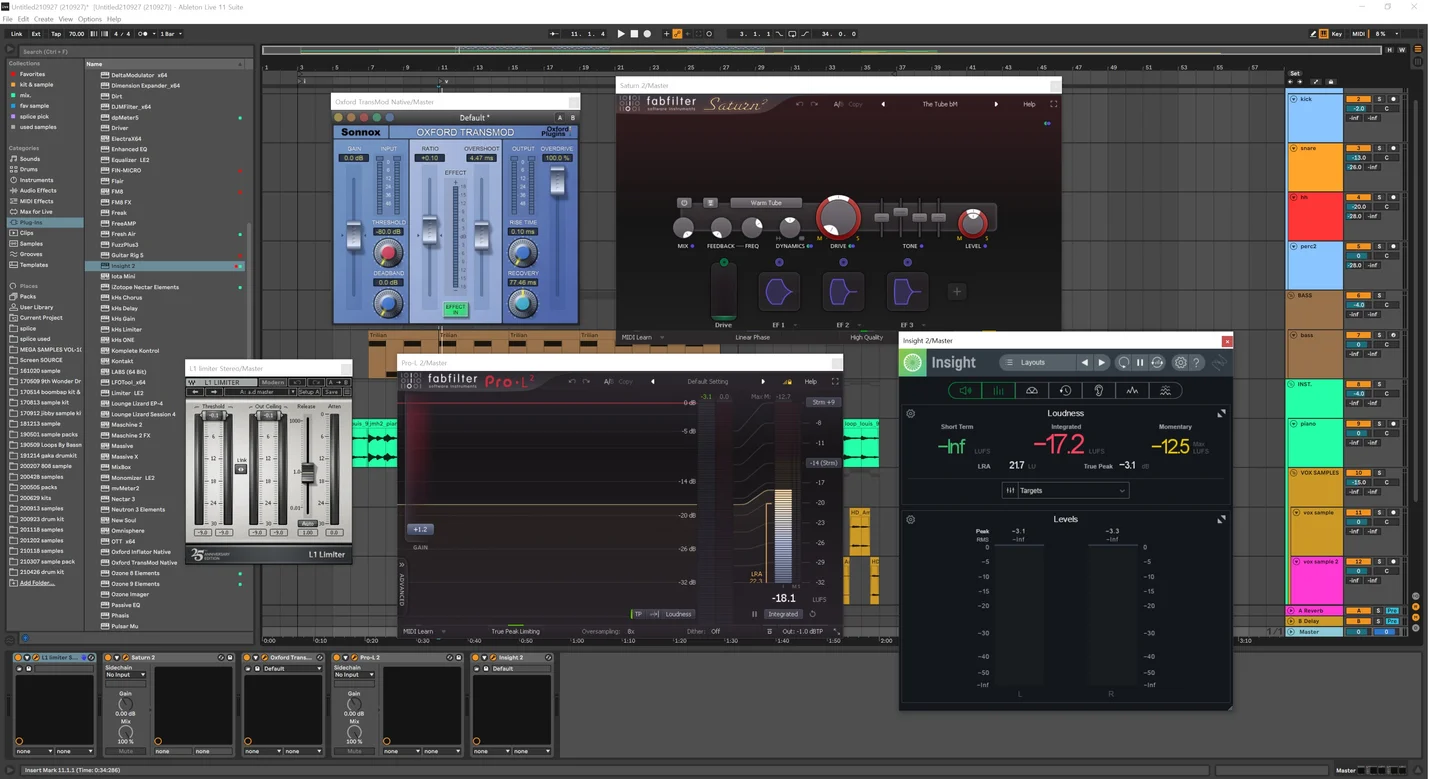Toggle the Insight sound output speaker icon

pyautogui.click(x=964, y=391)
